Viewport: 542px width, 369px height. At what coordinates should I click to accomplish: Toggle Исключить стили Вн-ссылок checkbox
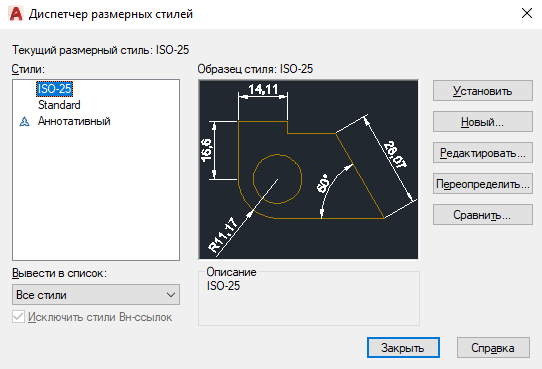(x=18, y=317)
